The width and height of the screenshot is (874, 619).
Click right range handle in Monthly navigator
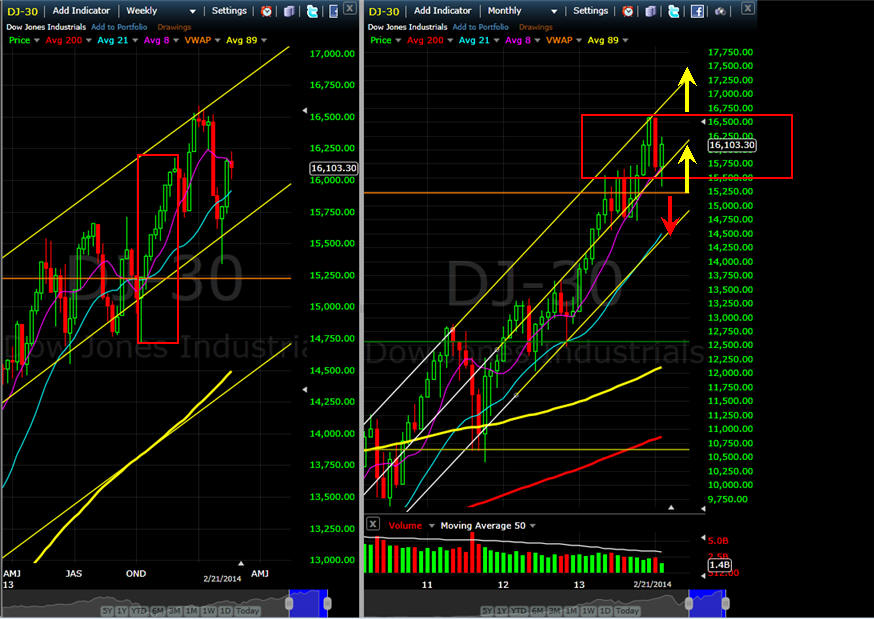(x=726, y=604)
